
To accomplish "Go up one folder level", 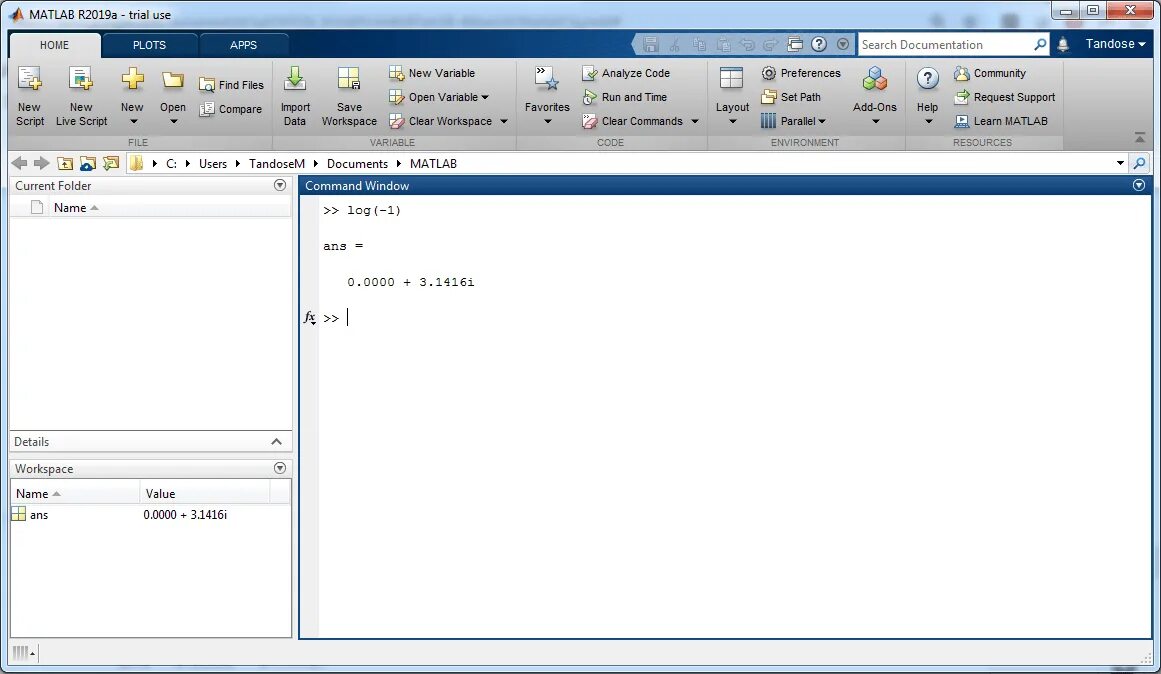I will click(65, 164).
